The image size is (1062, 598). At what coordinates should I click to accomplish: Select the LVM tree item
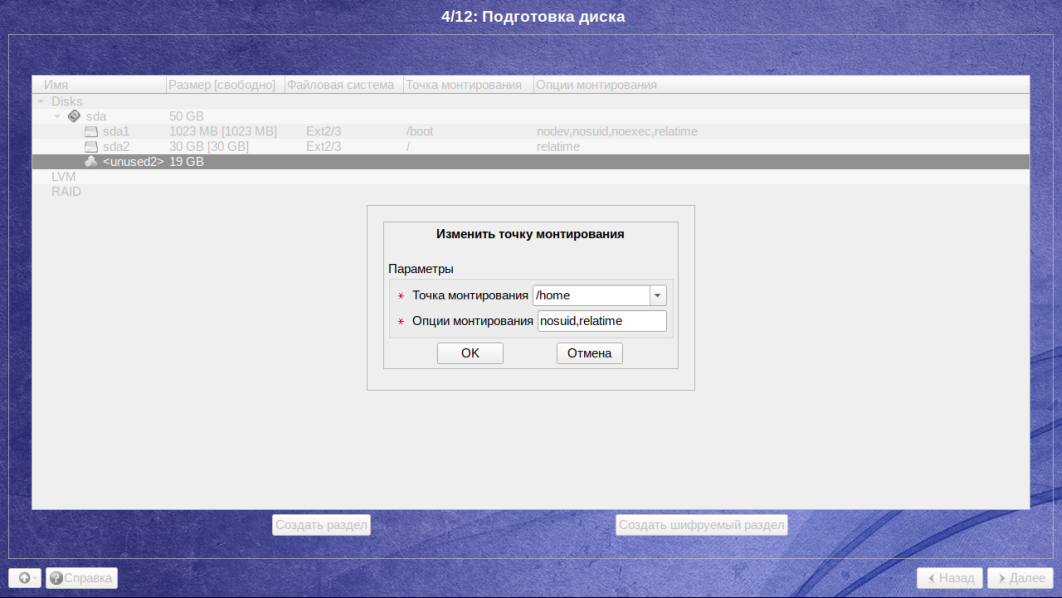pyautogui.click(x=64, y=177)
